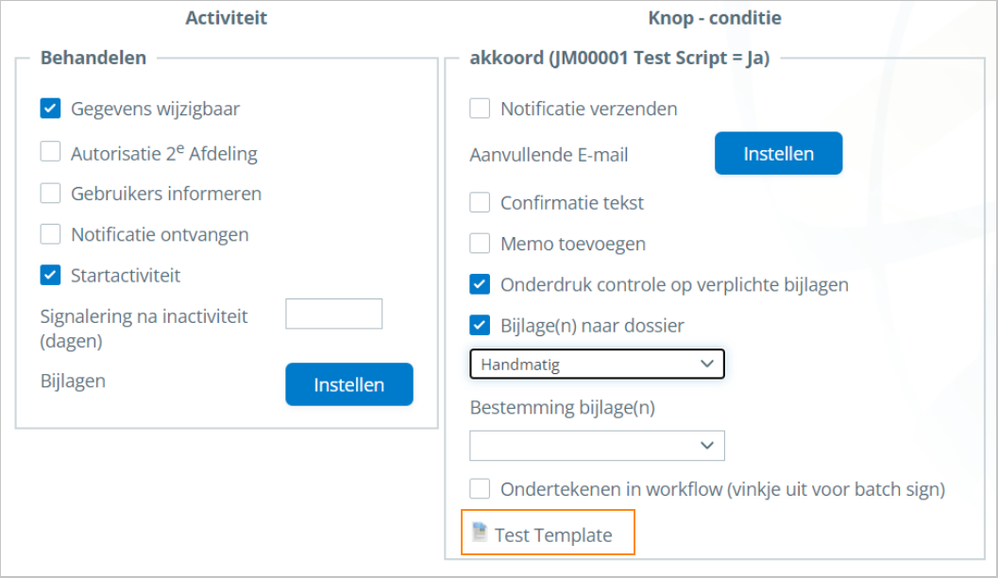This screenshot has height=578, width=998.
Task: Enable Notificatie verzenden
Action: (x=479, y=108)
